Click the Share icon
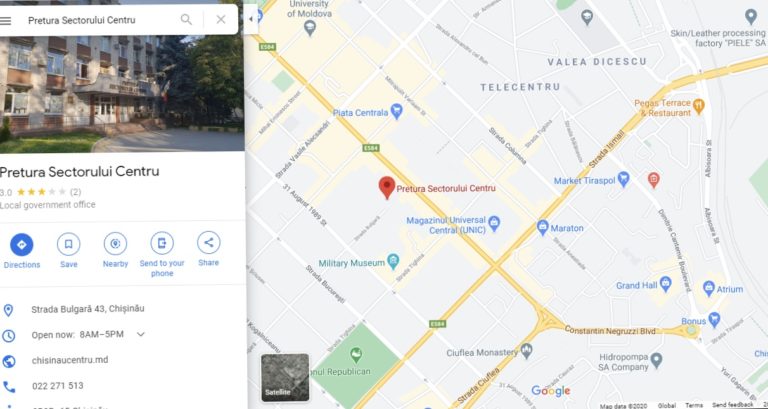Screen dimensions: 768x409 pyautogui.click(x=209, y=242)
